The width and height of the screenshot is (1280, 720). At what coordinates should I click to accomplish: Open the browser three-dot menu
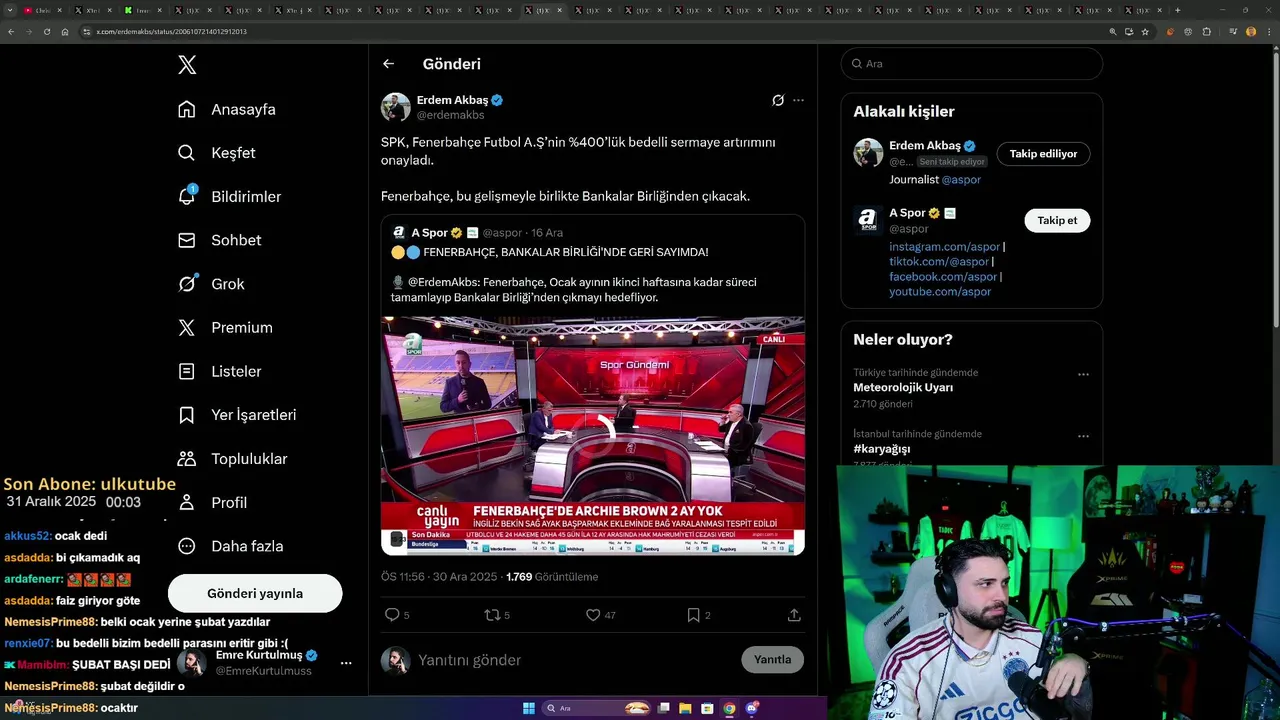pyautogui.click(x=1270, y=31)
